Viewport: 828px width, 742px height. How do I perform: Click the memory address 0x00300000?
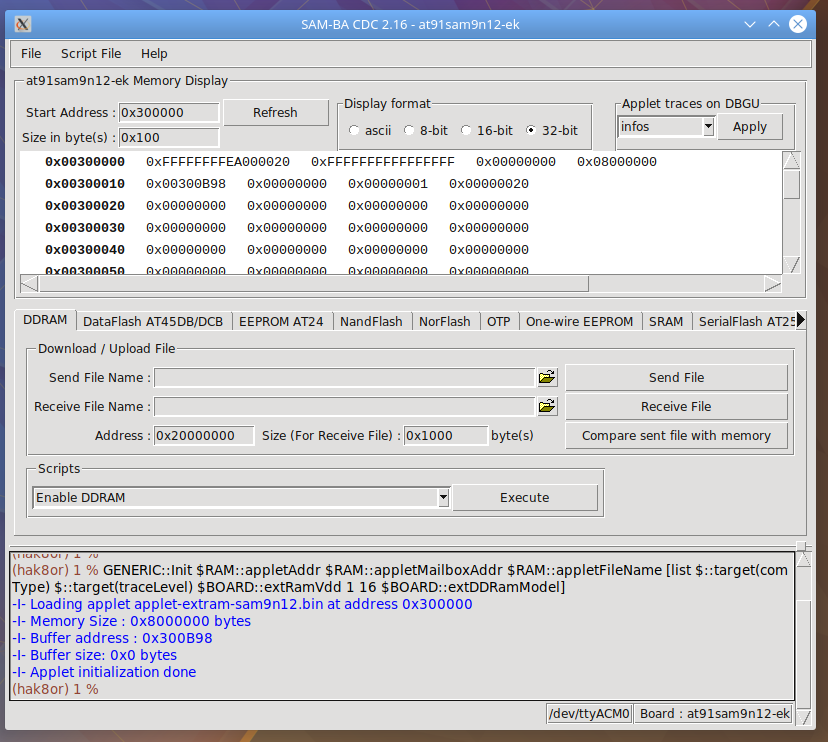85,162
